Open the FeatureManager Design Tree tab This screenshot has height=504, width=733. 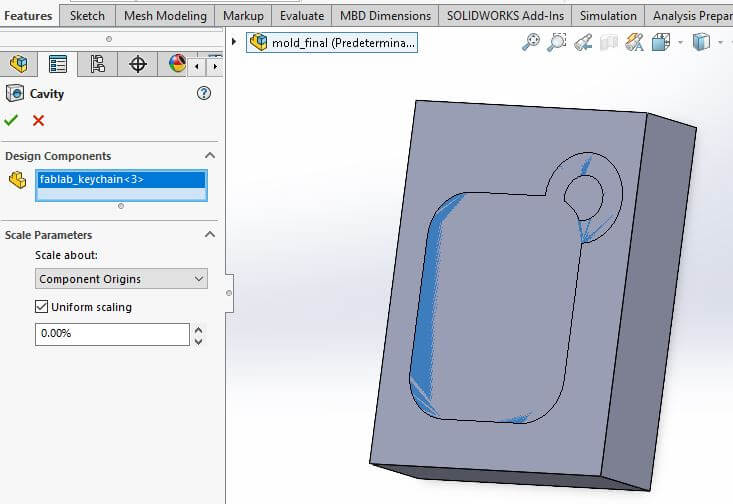18,64
